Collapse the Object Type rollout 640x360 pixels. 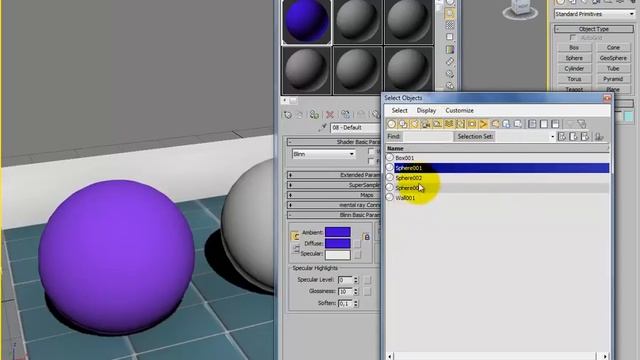[594, 29]
